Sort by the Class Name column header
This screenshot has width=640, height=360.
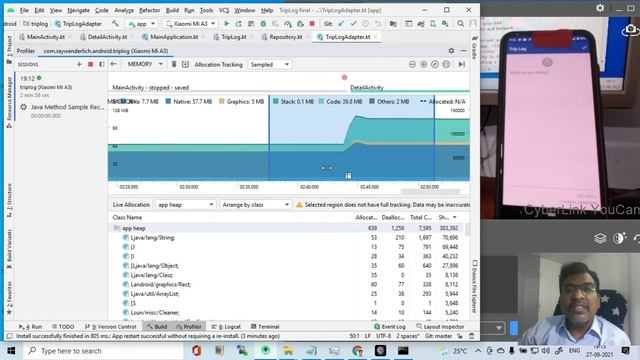coord(127,218)
